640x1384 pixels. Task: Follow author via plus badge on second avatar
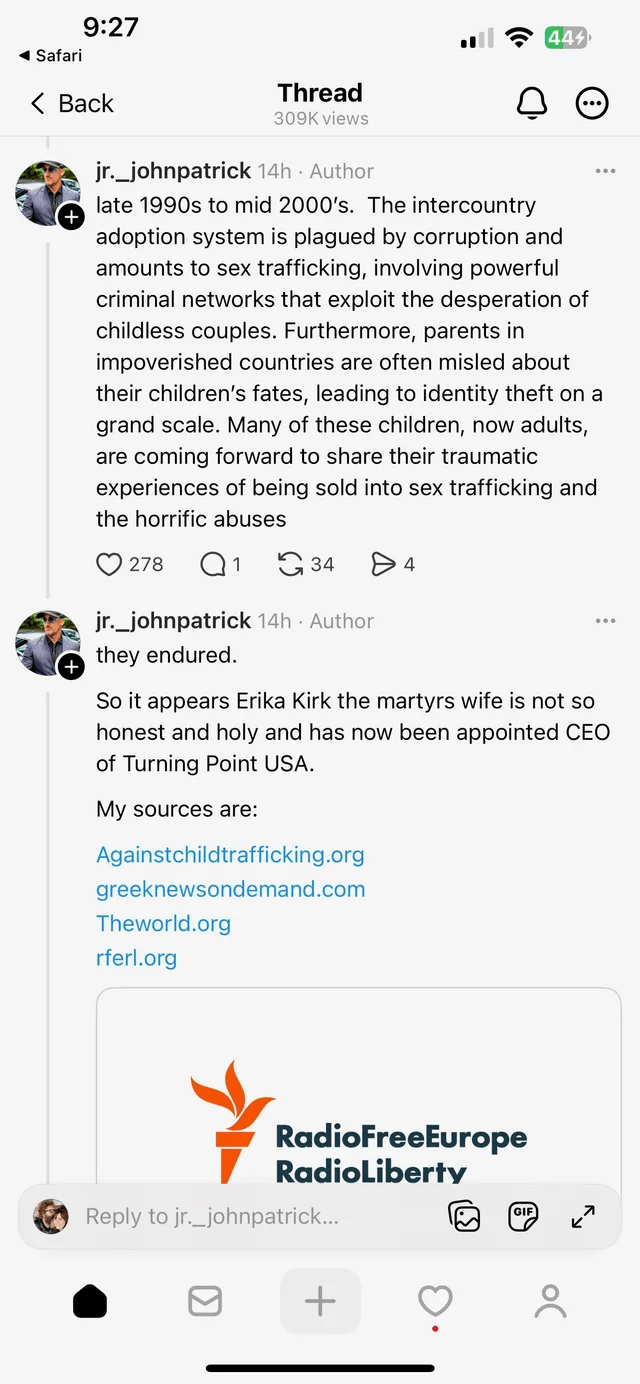(x=71, y=667)
